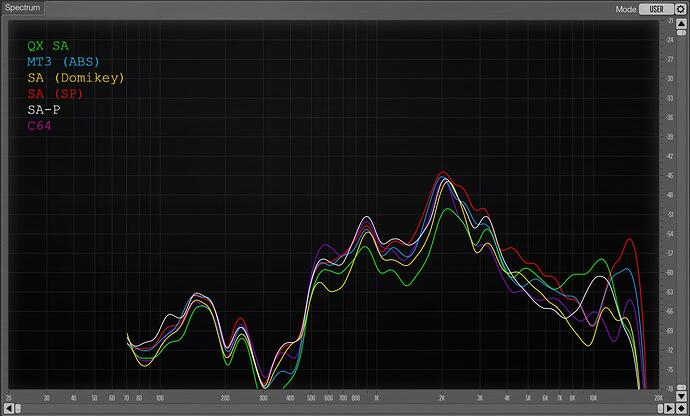
Task: Click the blue MT3 (ABS) legend label
Action: 63,61
